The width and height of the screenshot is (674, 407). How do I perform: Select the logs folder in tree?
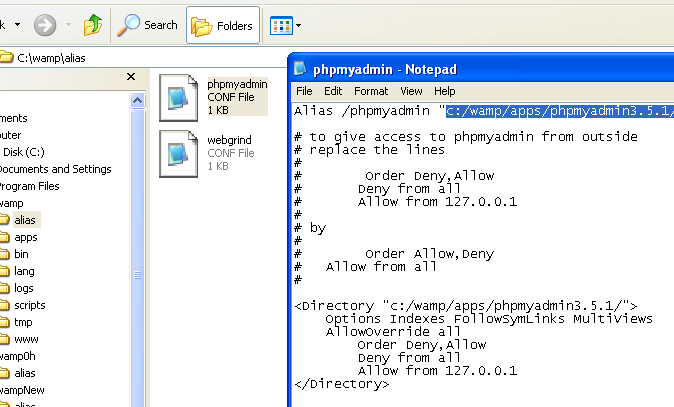pos(24,288)
